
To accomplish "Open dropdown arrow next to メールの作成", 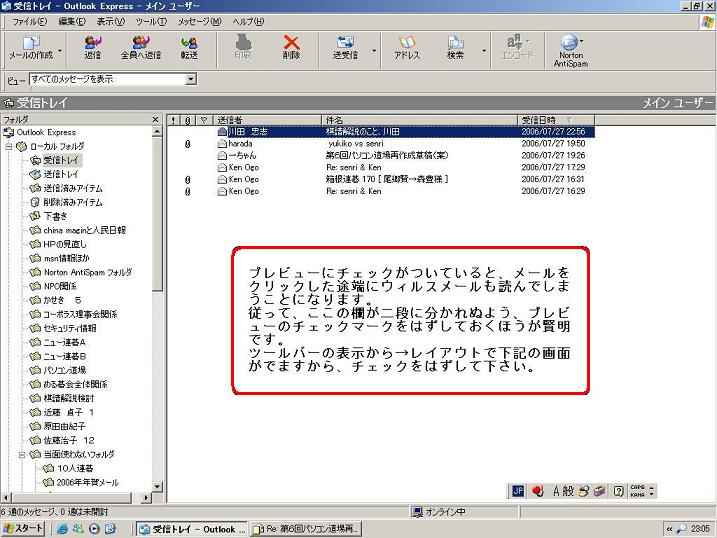I will coord(60,51).
